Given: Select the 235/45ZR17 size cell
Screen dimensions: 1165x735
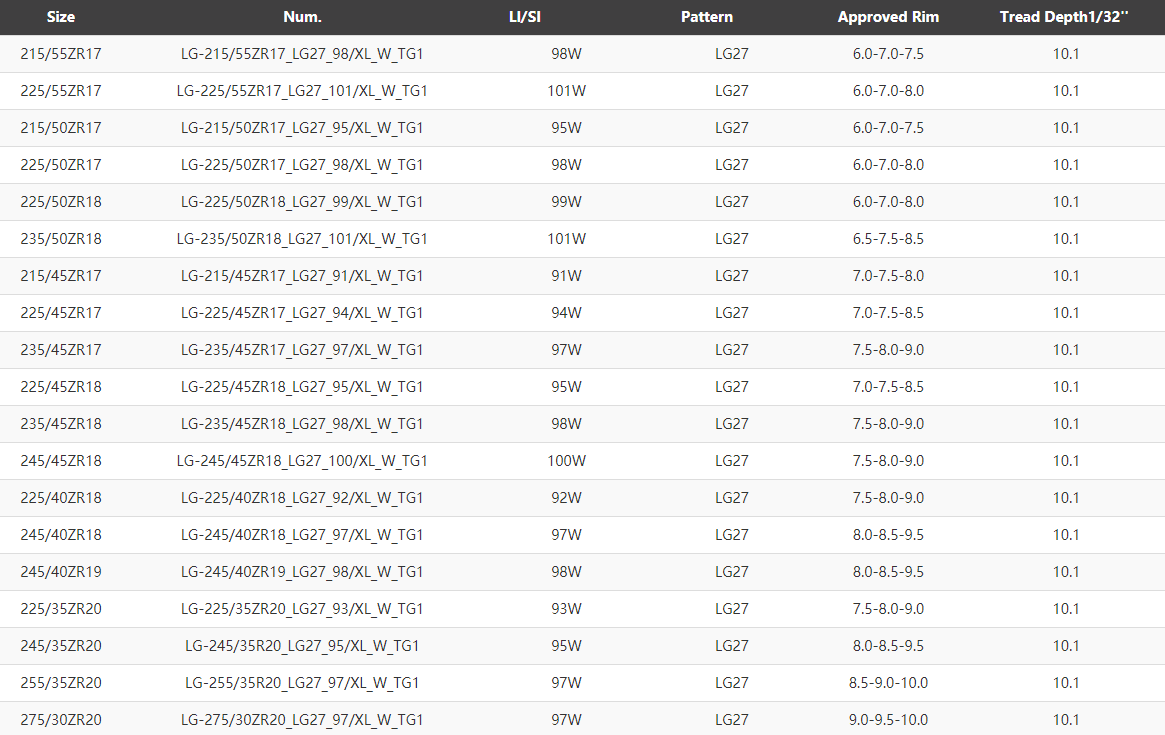Looking at the screenshot, I should click(61, 350).
